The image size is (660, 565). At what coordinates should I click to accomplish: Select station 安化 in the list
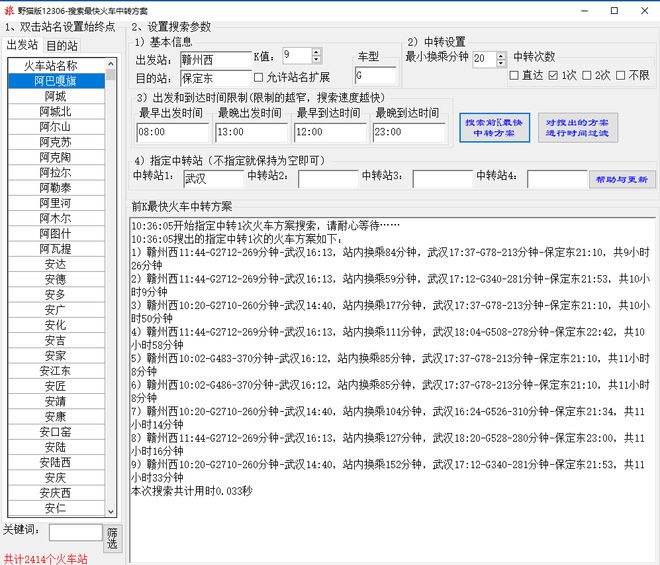56,325
